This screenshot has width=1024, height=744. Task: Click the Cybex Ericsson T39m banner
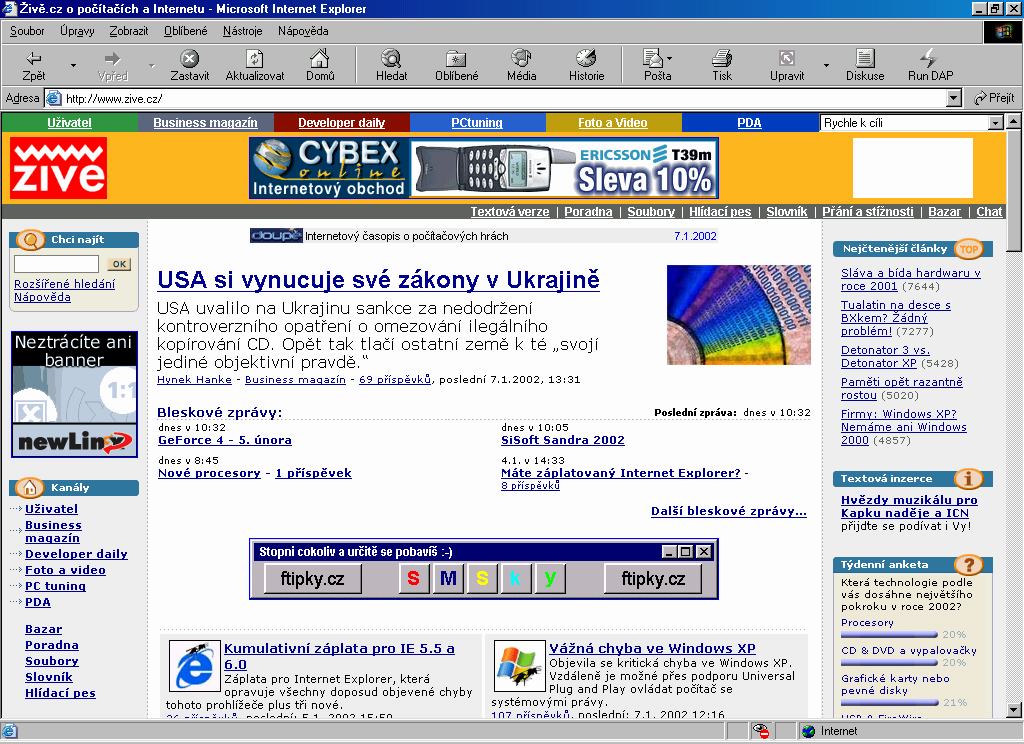tap(484, 168)
